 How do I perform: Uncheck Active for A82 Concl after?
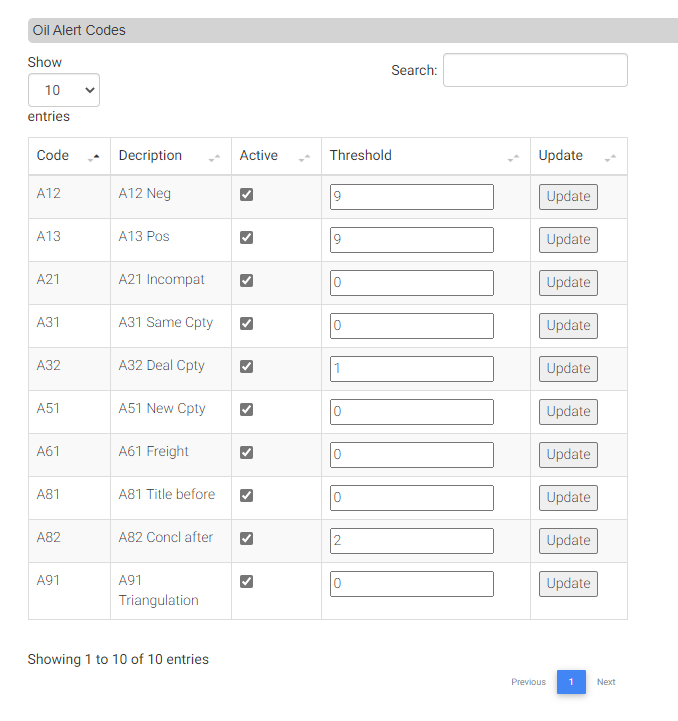[x=247, y=538]
